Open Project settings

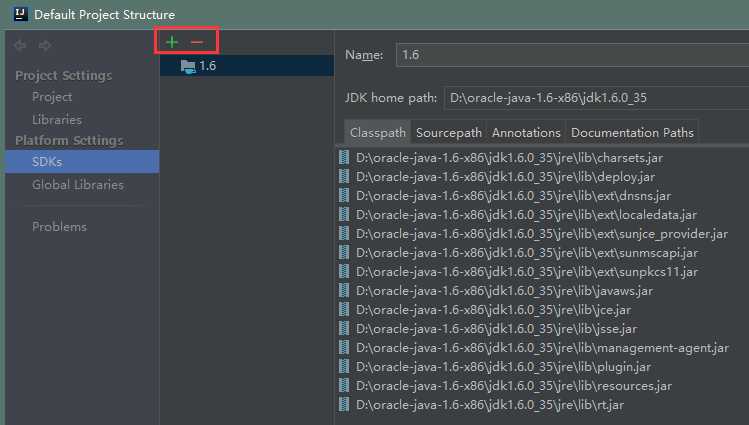pos(52,97)
